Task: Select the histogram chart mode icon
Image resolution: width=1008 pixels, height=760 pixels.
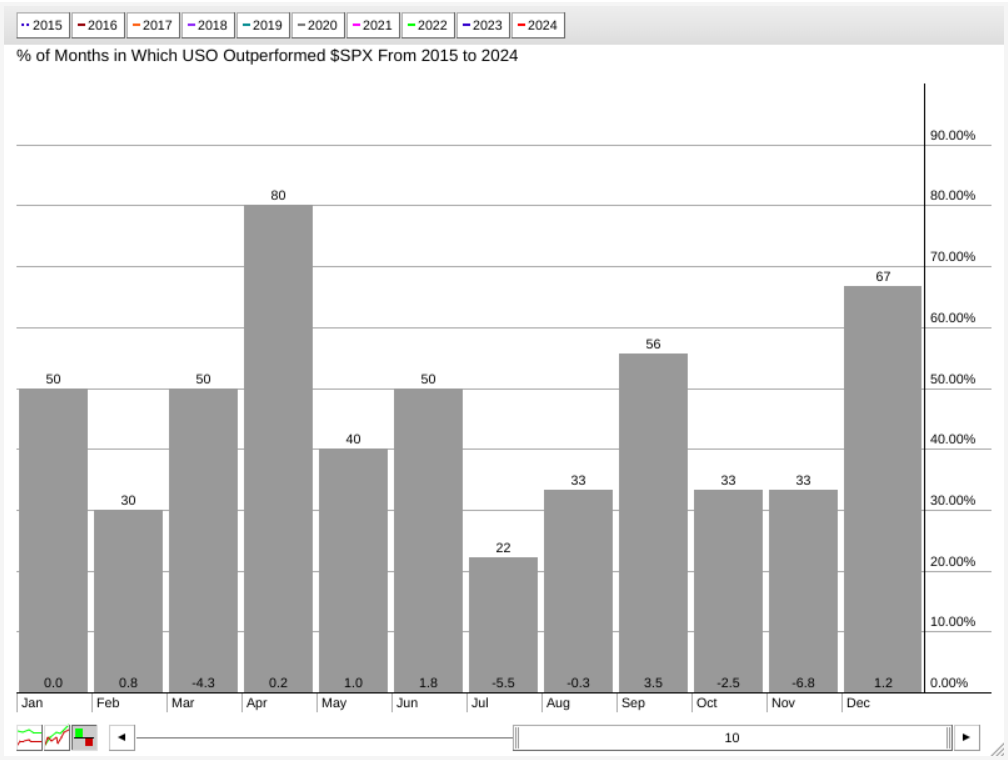Action: 84,738
